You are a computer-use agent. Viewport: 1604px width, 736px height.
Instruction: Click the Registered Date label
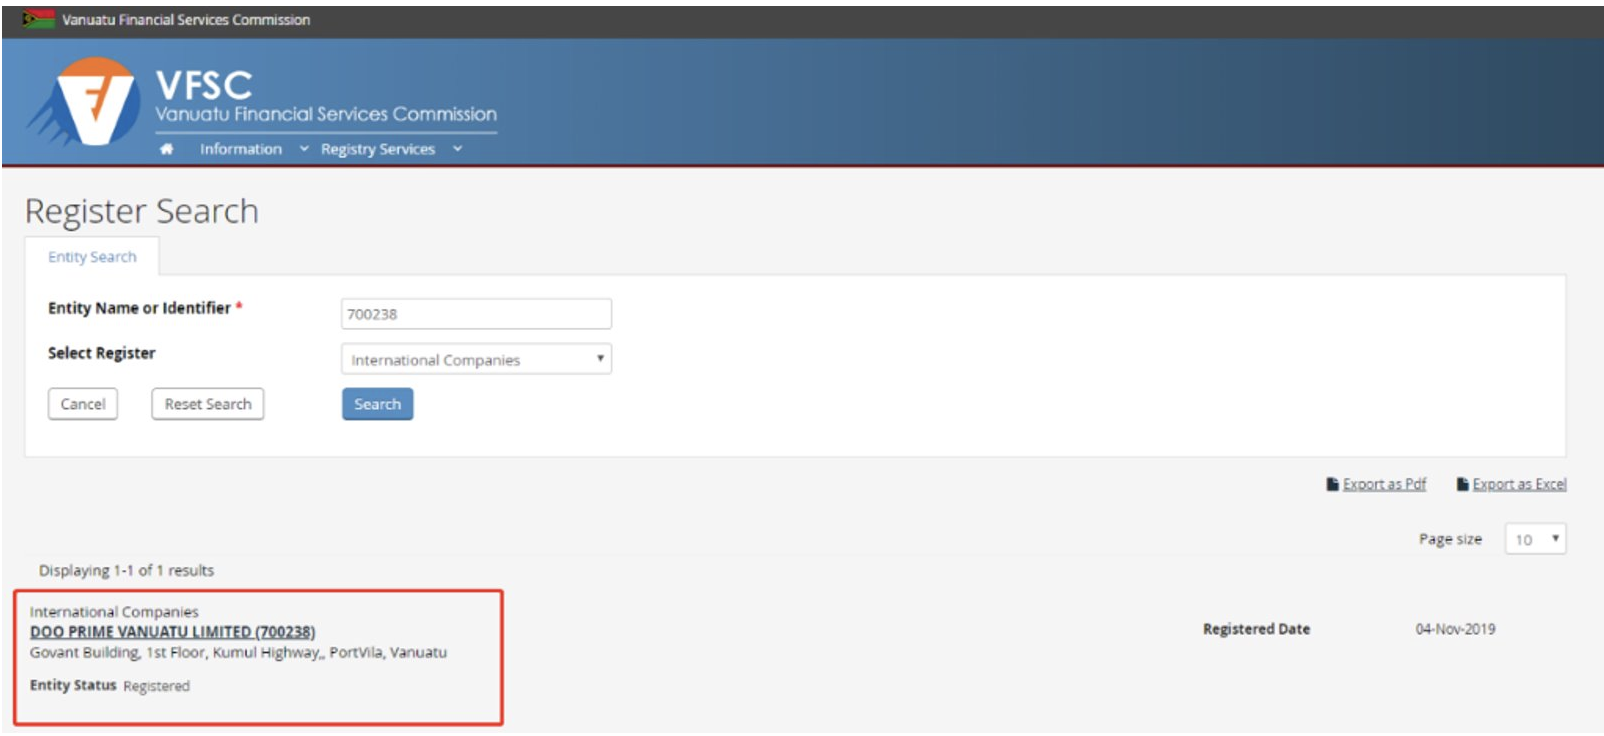click(x=1256, y=629)
